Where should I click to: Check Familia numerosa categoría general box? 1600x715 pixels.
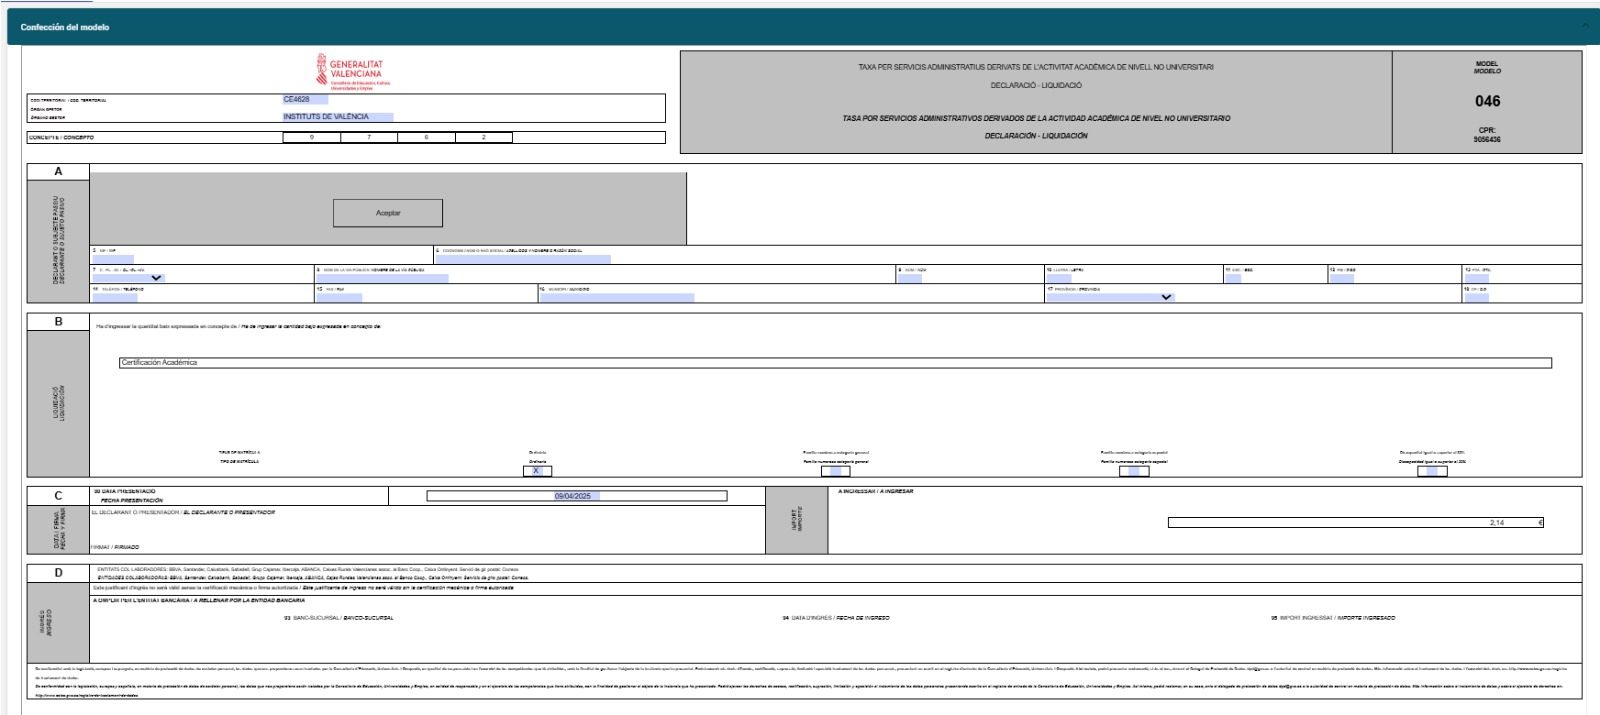(x=835, y=471)
